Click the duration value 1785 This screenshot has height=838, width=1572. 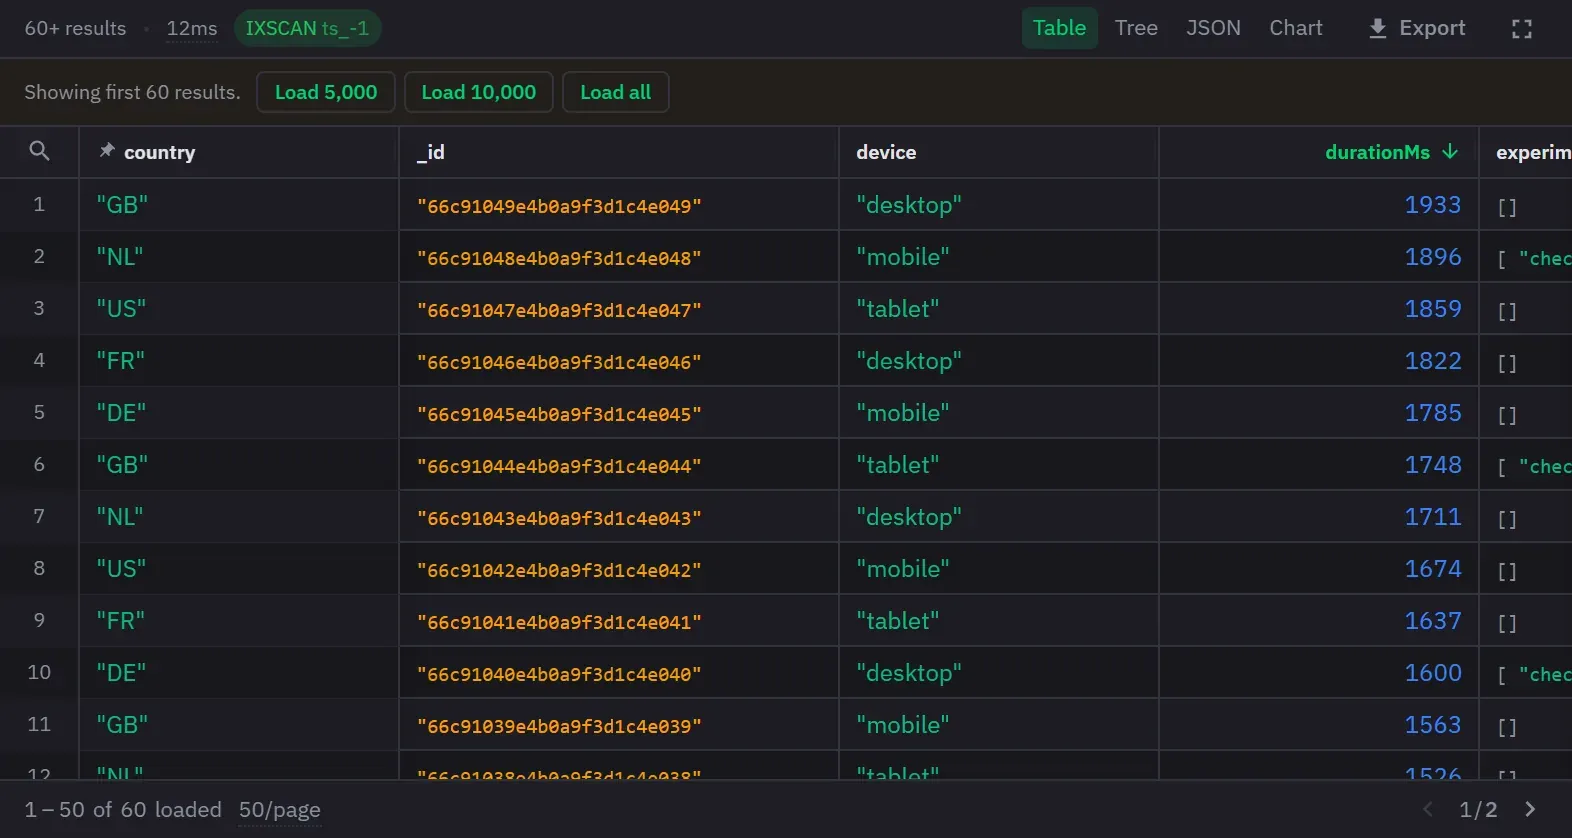coord(1433,413)
